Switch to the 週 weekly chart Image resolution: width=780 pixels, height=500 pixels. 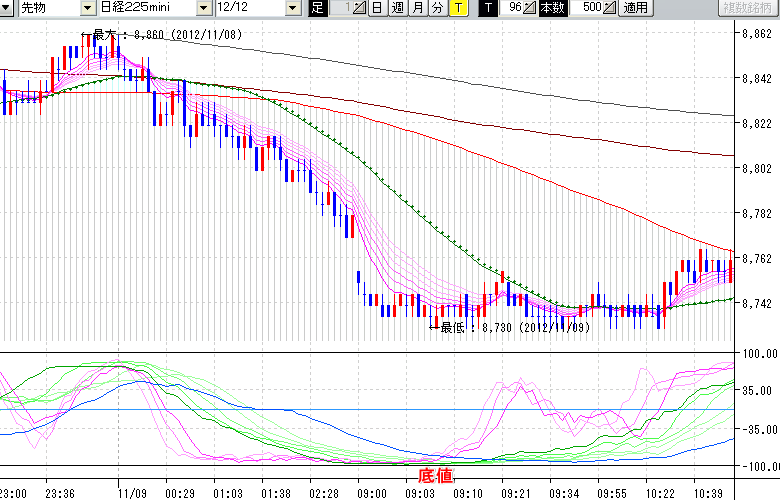tap(397, 8)
